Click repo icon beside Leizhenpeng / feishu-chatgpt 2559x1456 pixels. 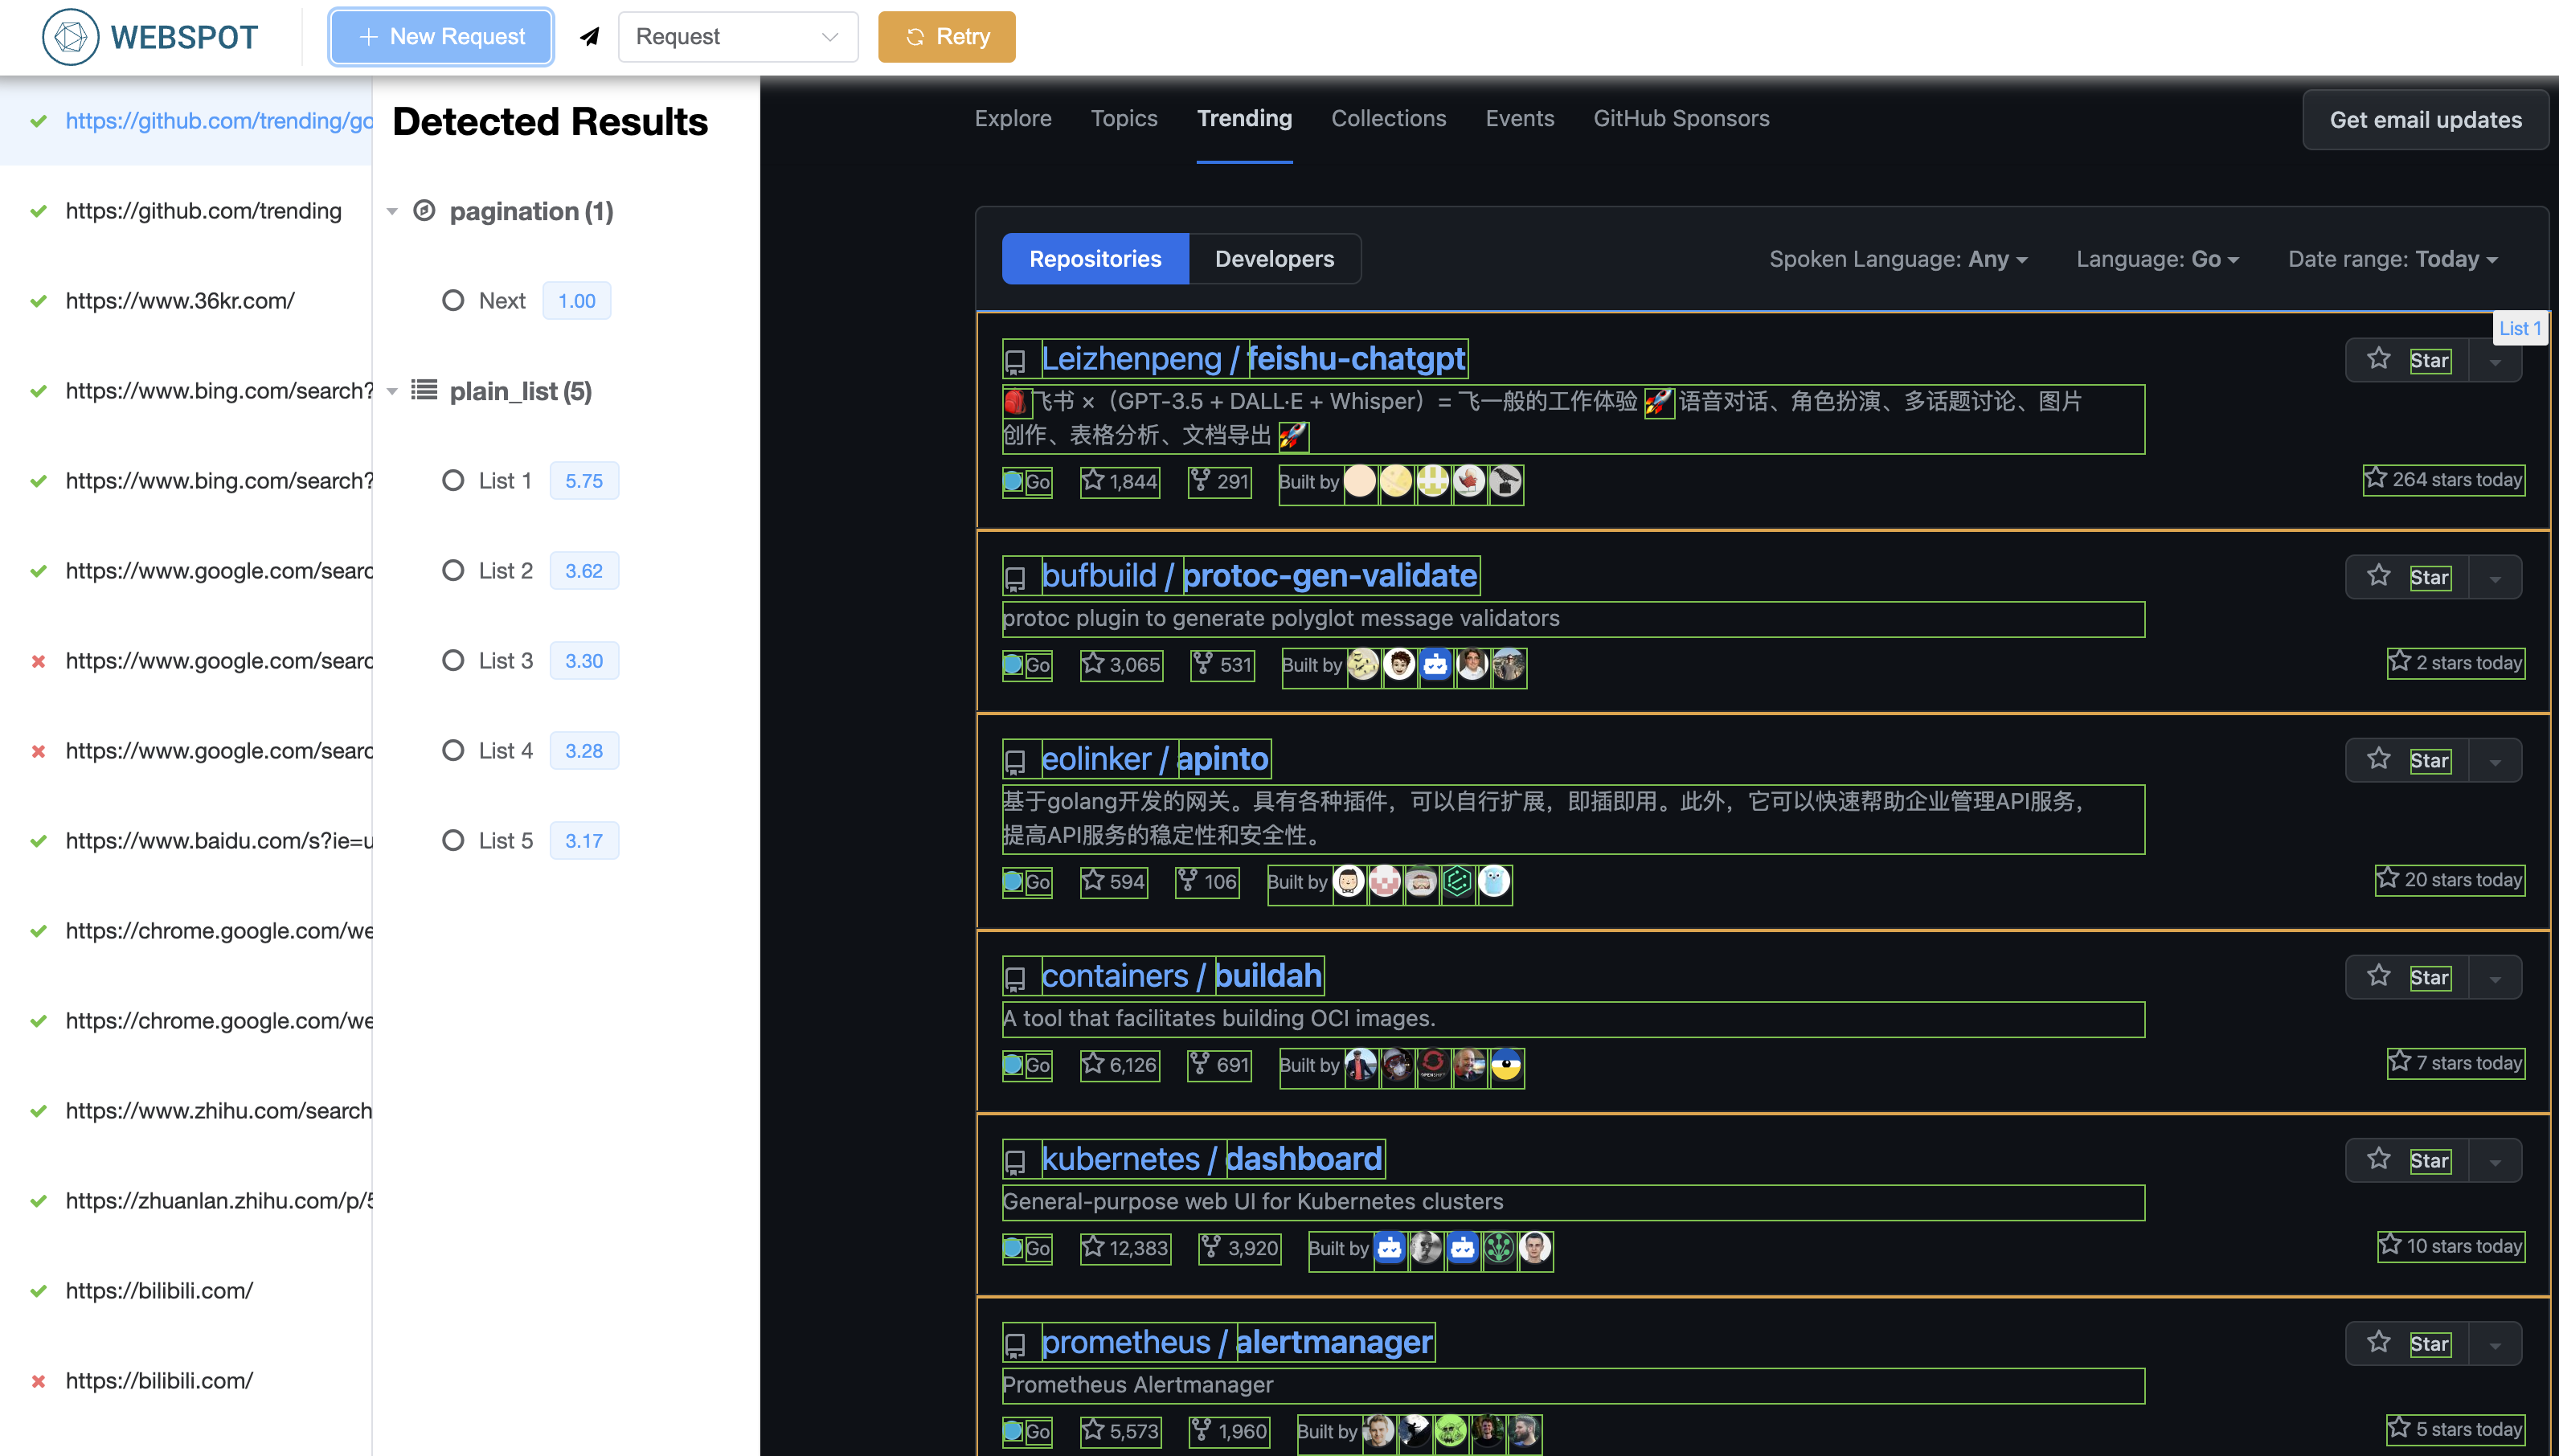tap(1015, 361)
